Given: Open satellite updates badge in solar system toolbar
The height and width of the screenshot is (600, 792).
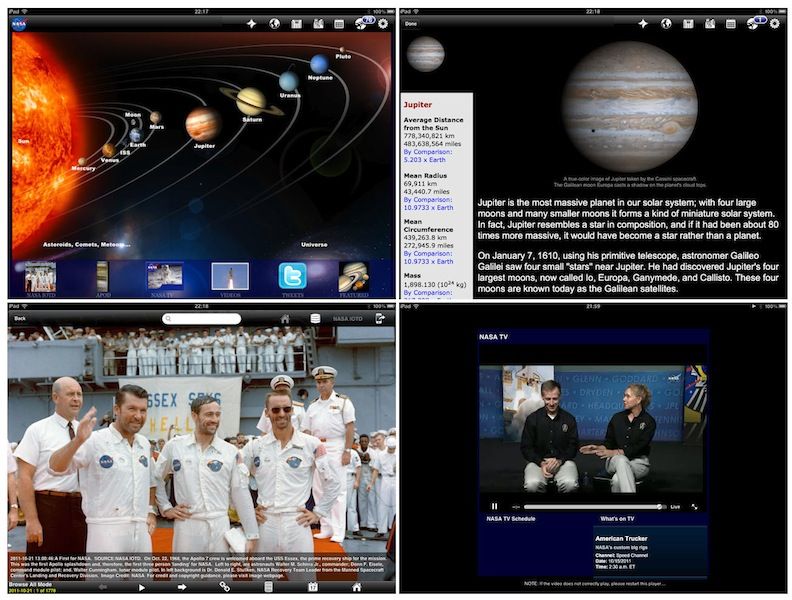Looking at the screenshot, I should pos(364,22).
